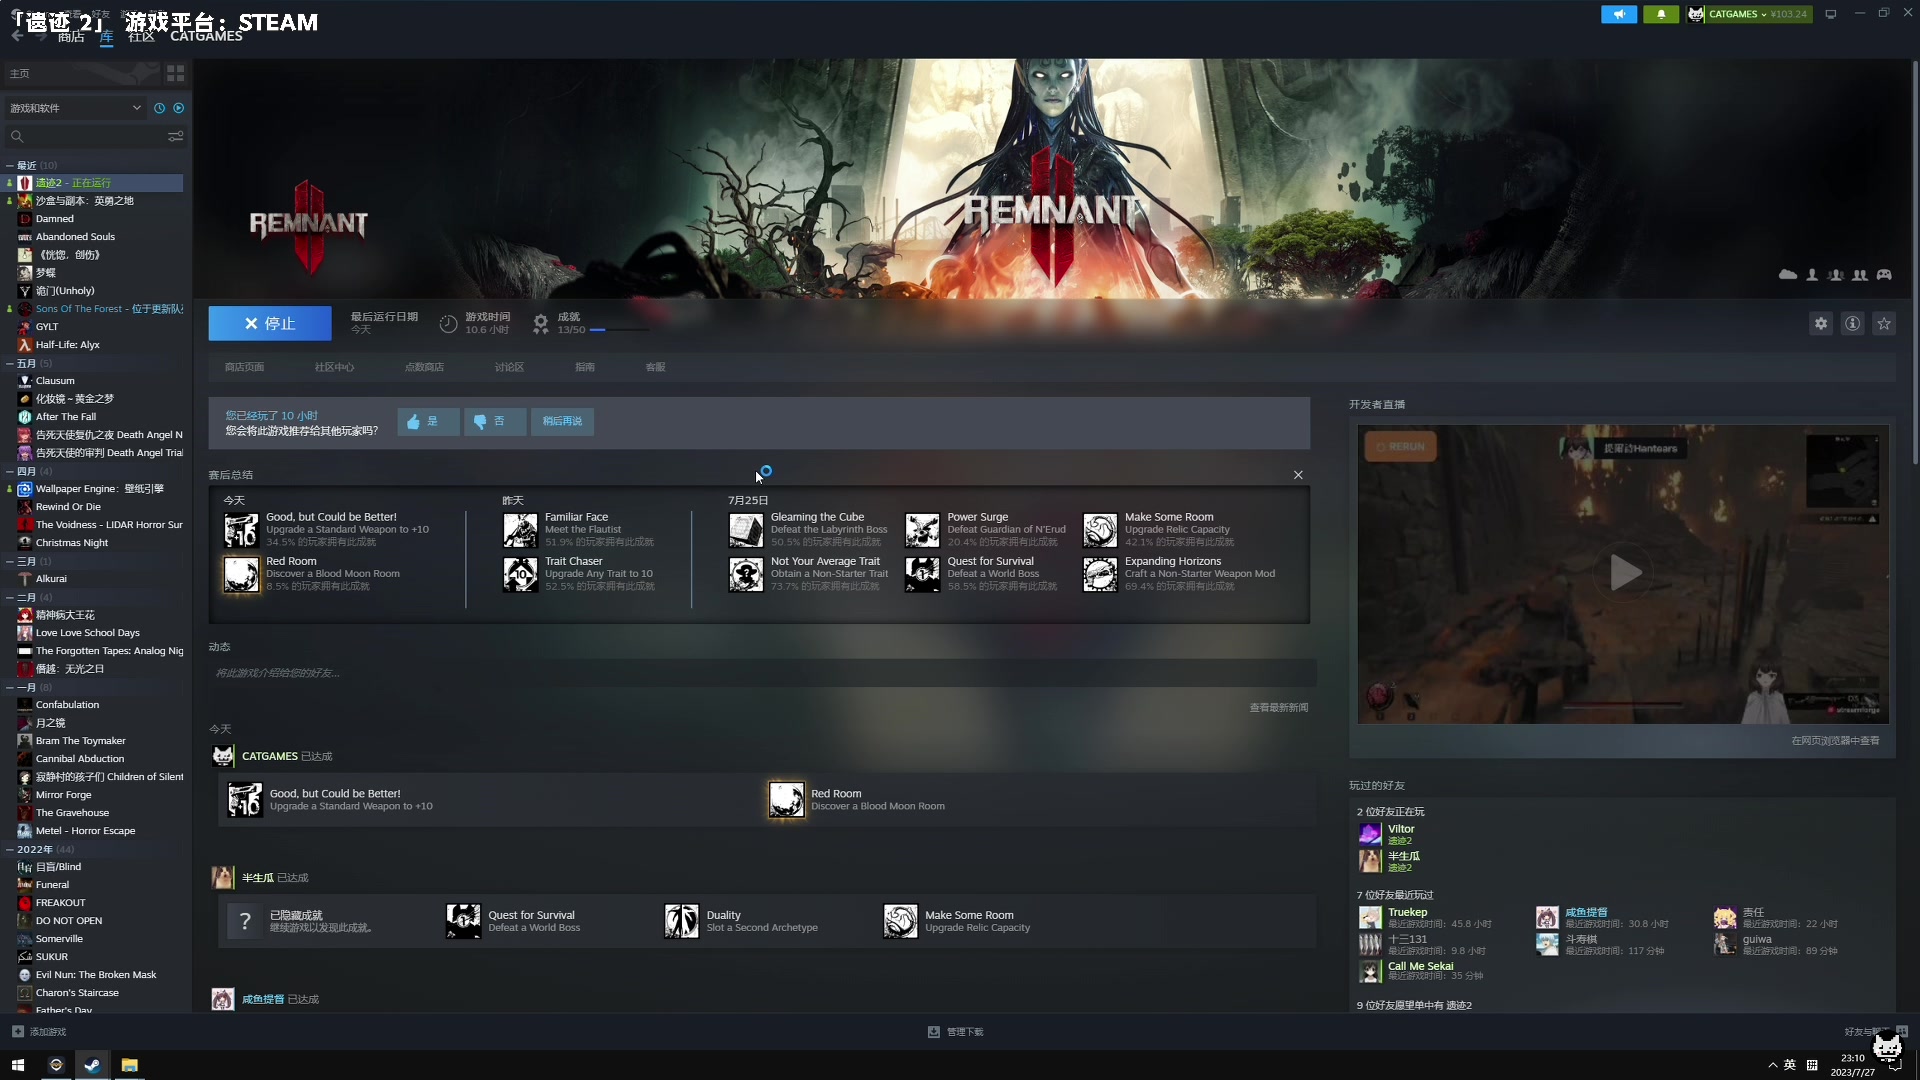Image resolution: width=1920 pixels, height=1080 pixels.
Task: Open the Duality achievement icon
Action: pos(682,921)
